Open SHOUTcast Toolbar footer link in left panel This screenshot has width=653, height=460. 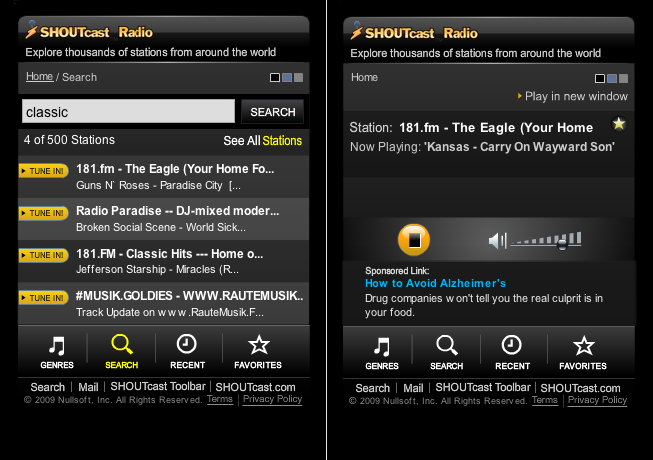pyautogui.click(x=158, y=386)
